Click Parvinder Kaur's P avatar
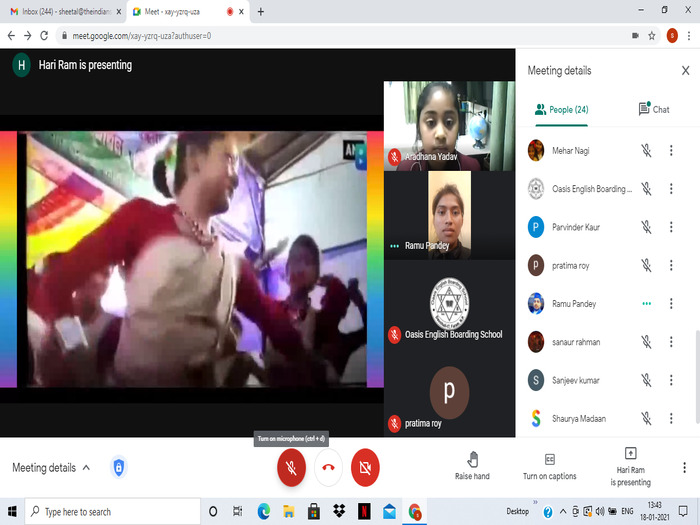Screen dimensions: 700x525 (536, 227)
